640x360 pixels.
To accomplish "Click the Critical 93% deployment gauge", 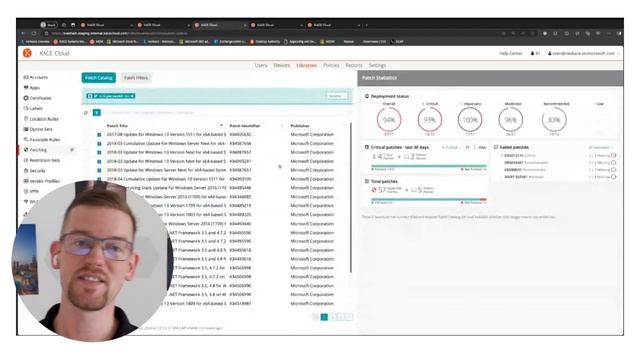I will (429, 120).
